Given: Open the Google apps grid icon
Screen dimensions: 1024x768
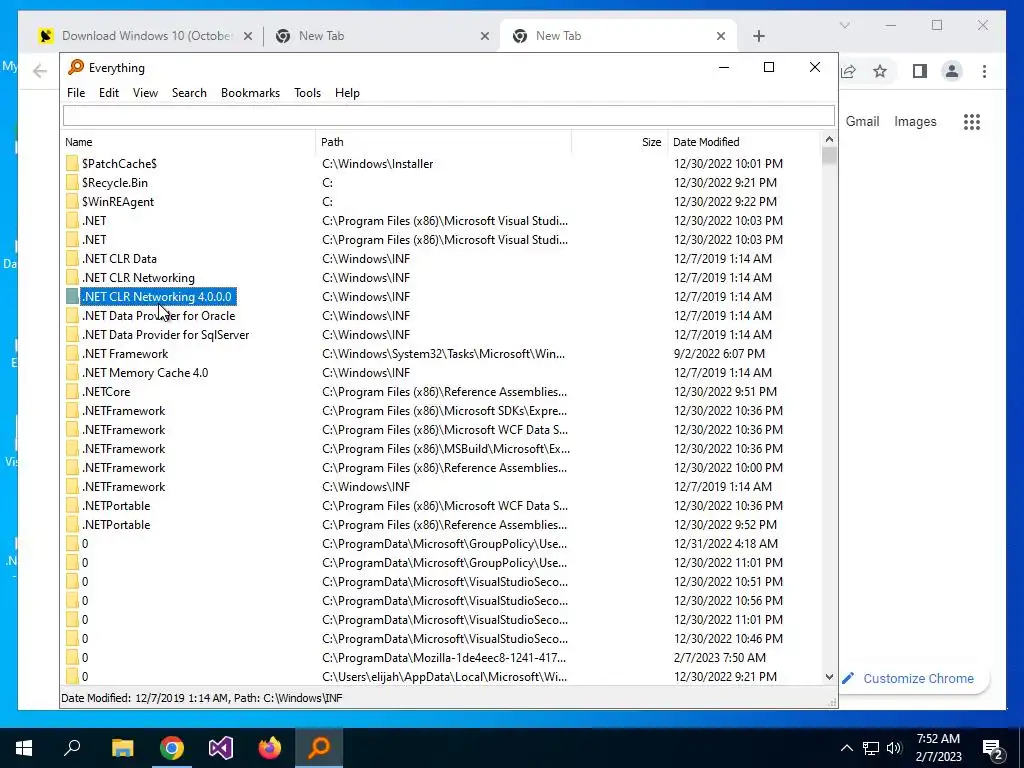Looking at the screenshot, I should [x=972, y=121].
